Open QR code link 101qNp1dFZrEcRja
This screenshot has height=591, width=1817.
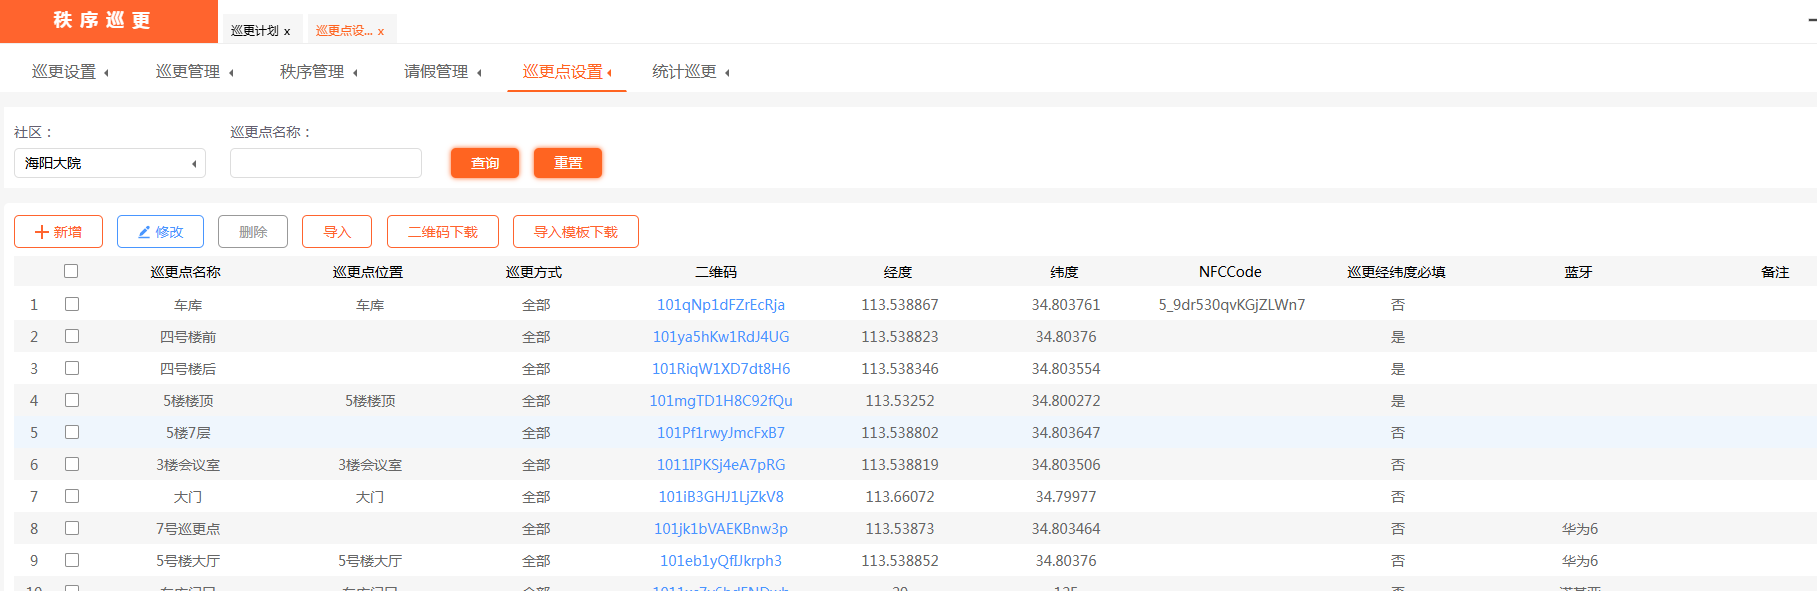720,305
